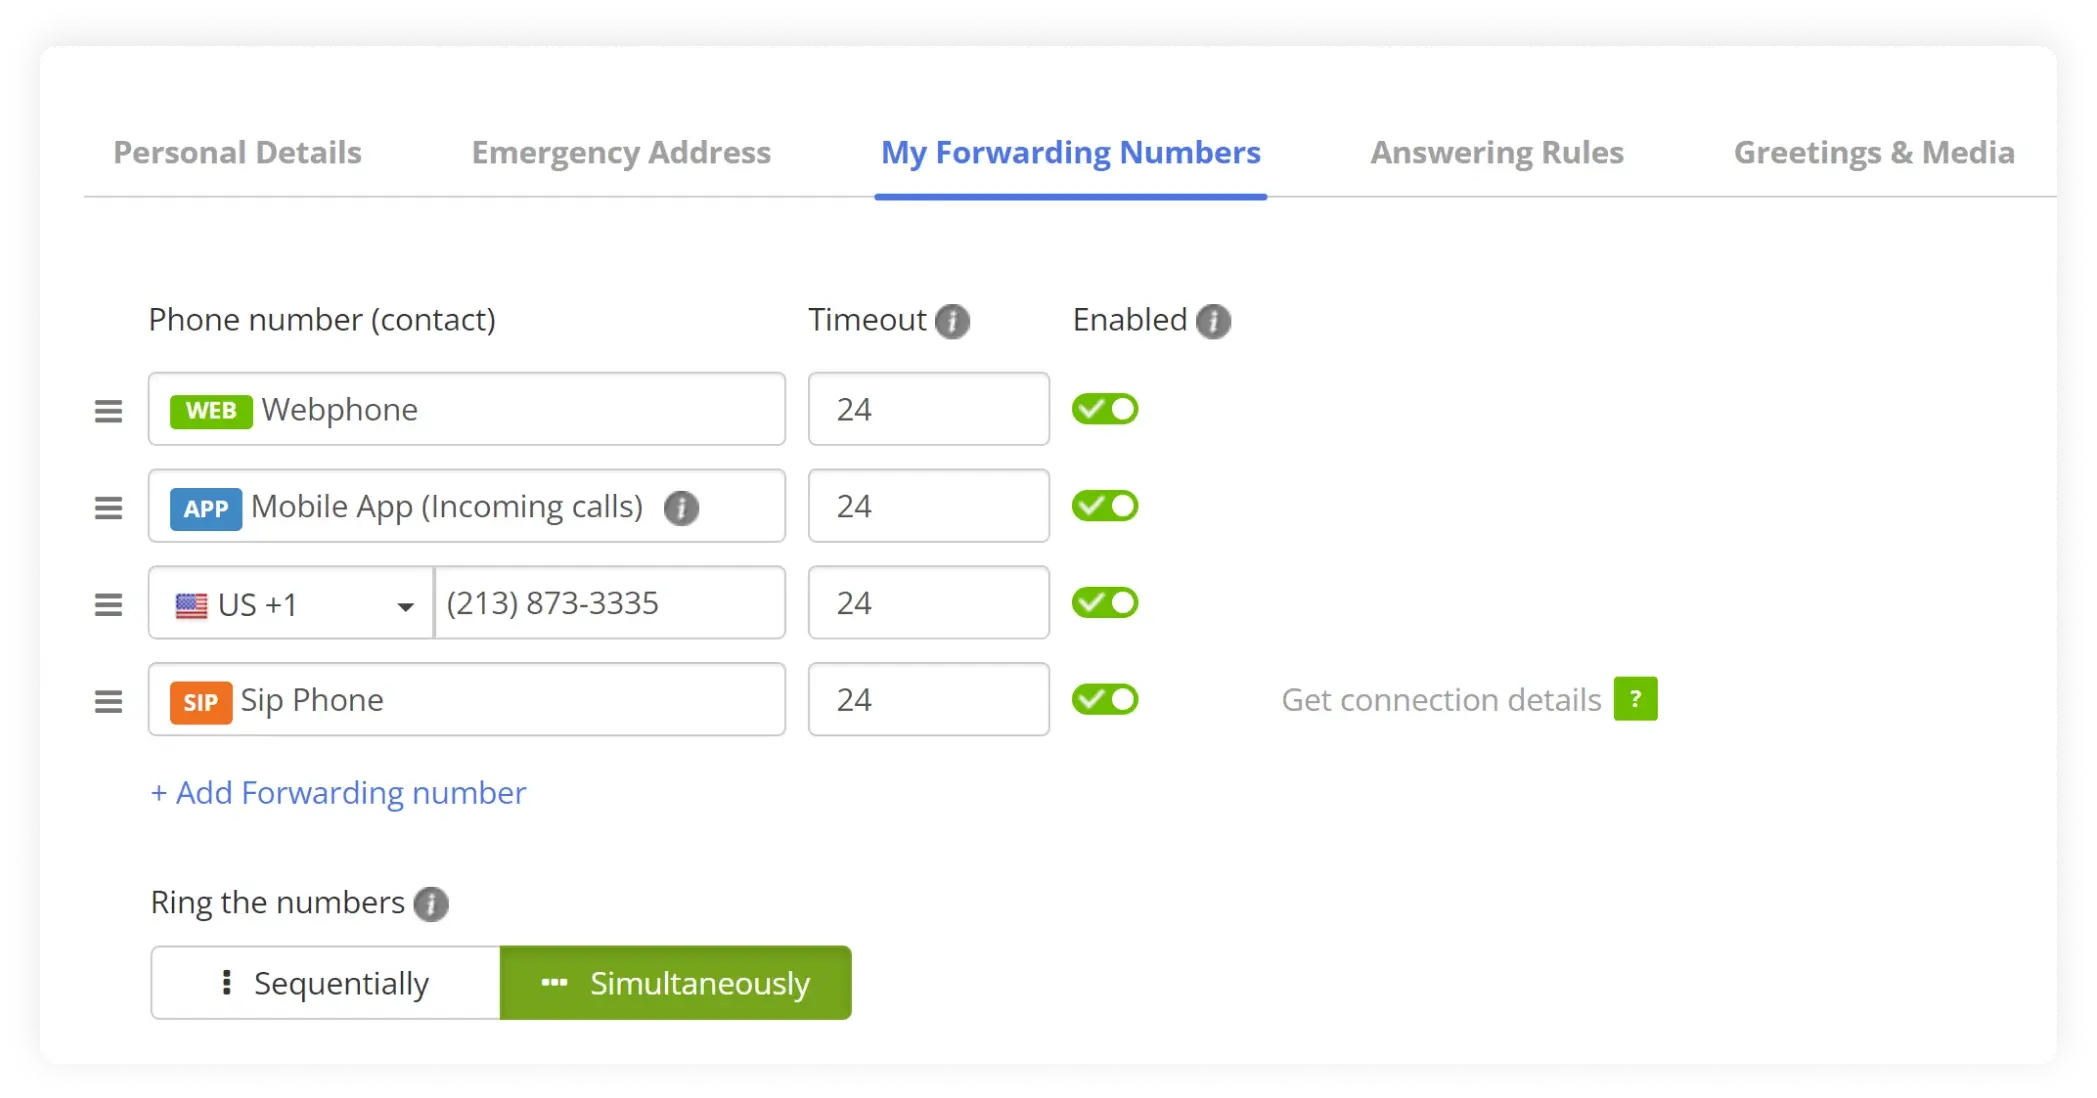
Task: Click the Mobile App info icon
Action: click(681, 508)
